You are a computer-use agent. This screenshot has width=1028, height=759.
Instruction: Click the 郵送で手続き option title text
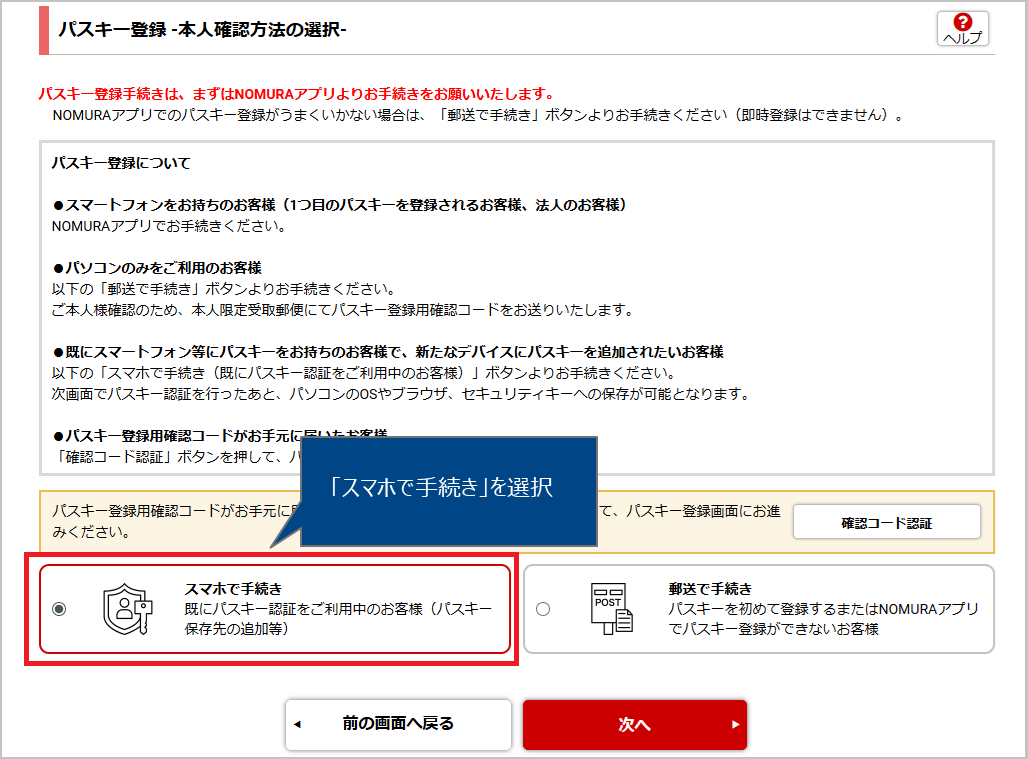(710, 589)
